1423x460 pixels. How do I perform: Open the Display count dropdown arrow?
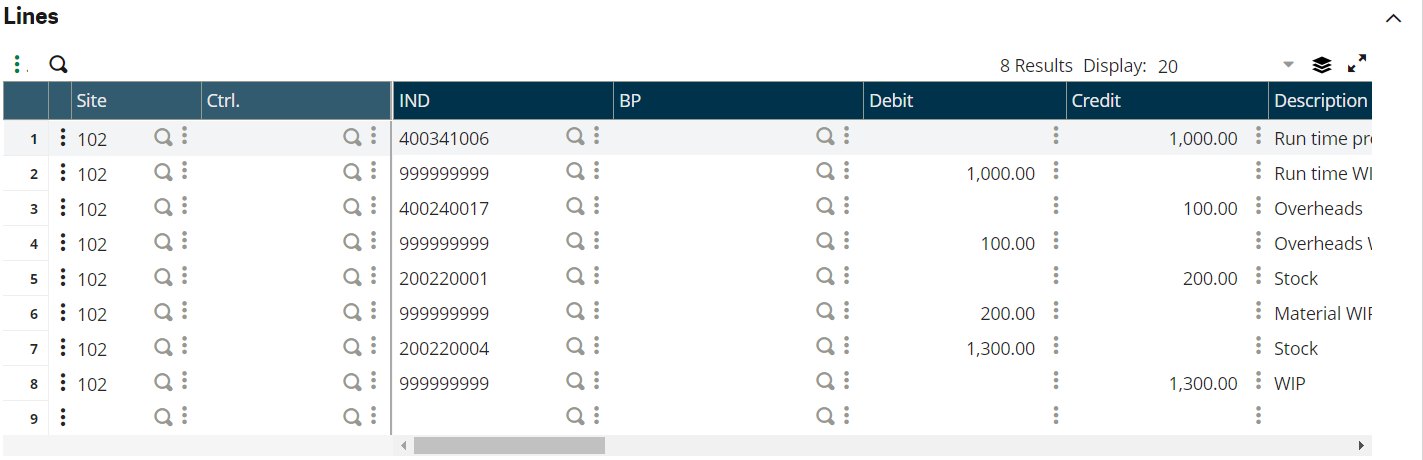tap(1289, 65)
